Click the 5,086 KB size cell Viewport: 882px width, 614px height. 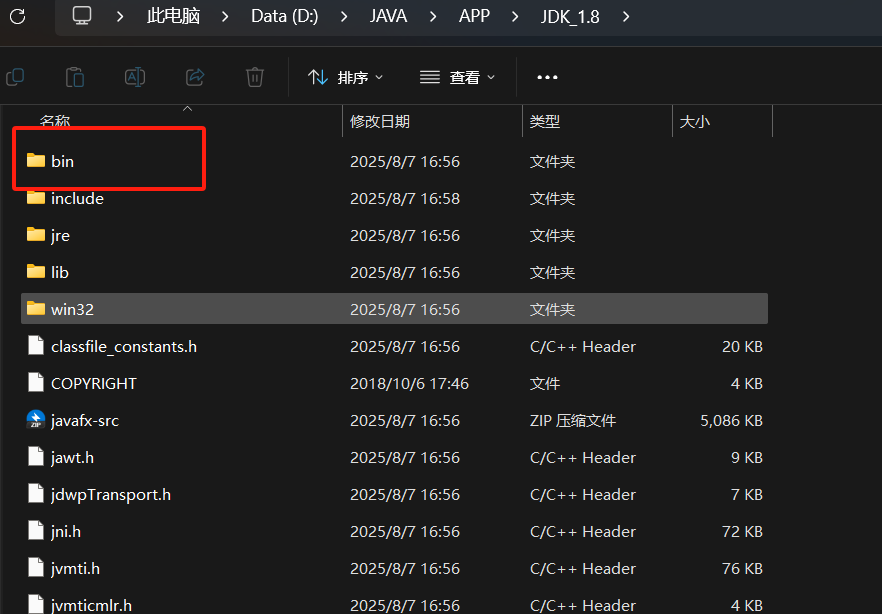[x=731, y=421]
